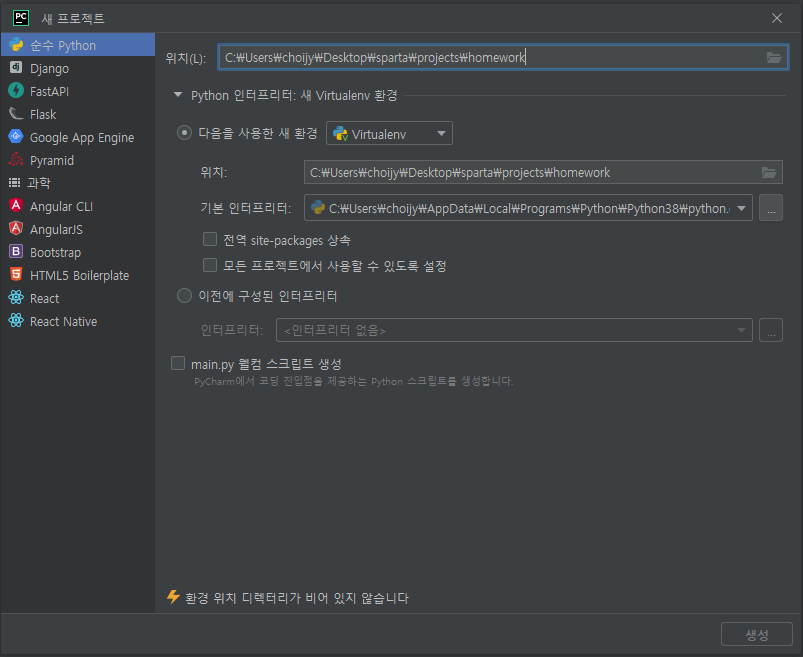Click the React Native atom icon

(x=16, y=321)
